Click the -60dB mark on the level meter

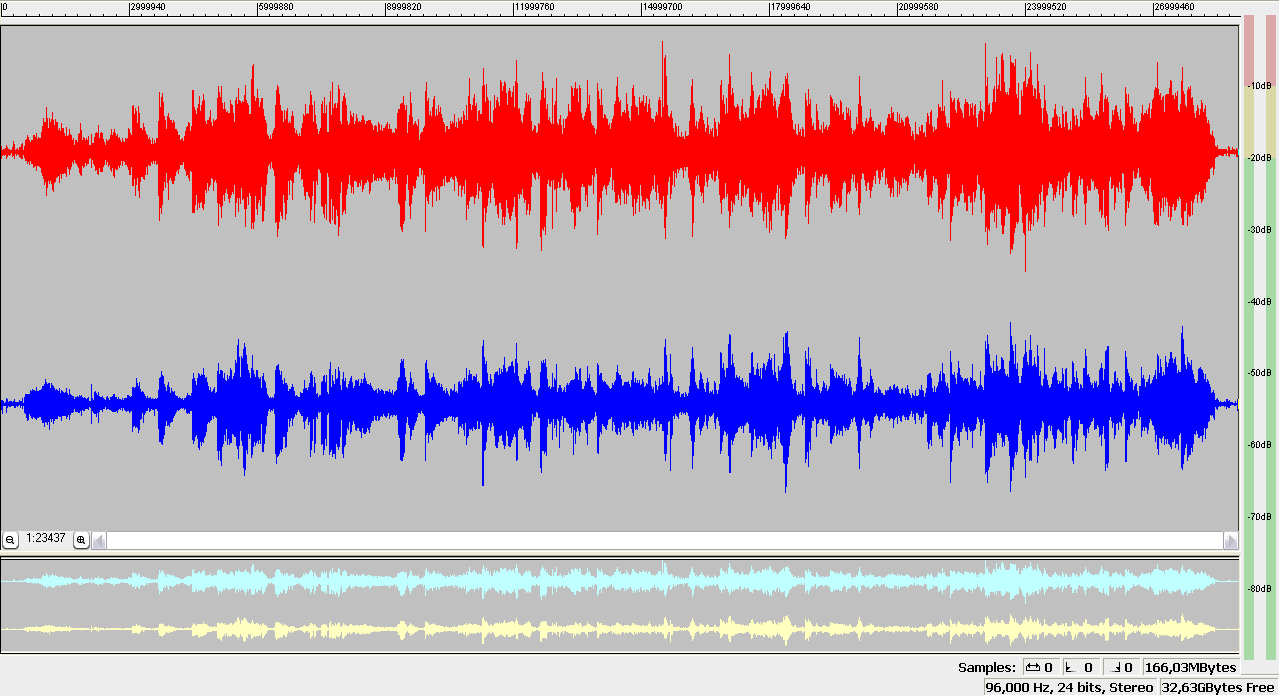click(1259, 445)
